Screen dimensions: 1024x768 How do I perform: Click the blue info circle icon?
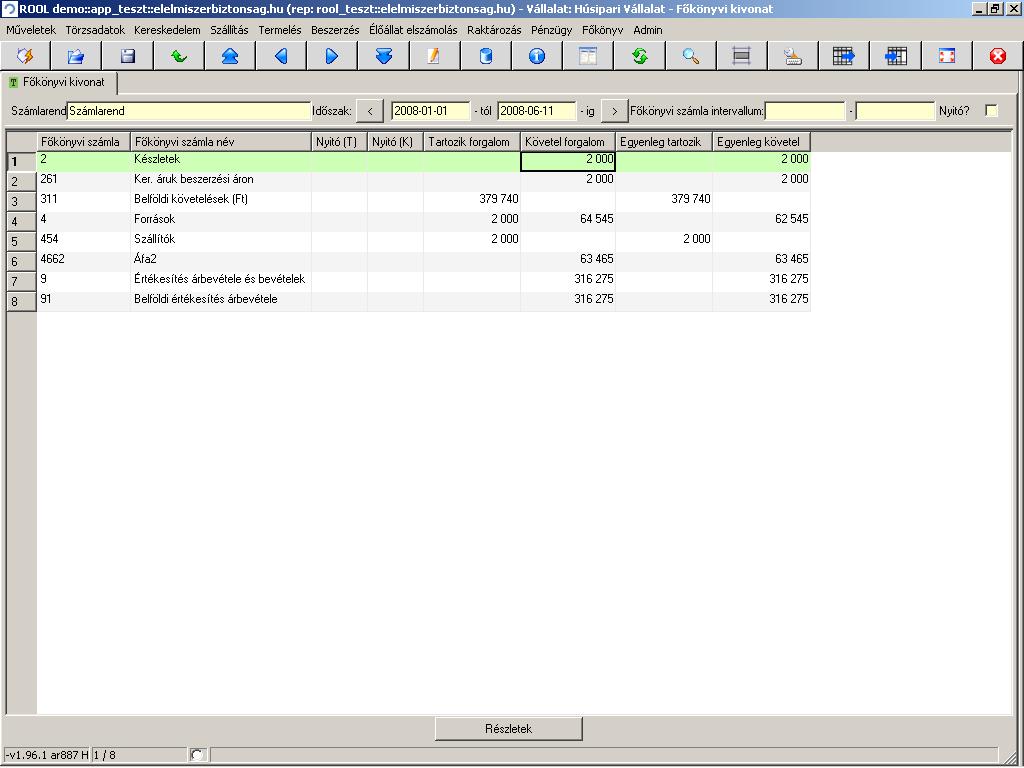[x=537, y=56]
